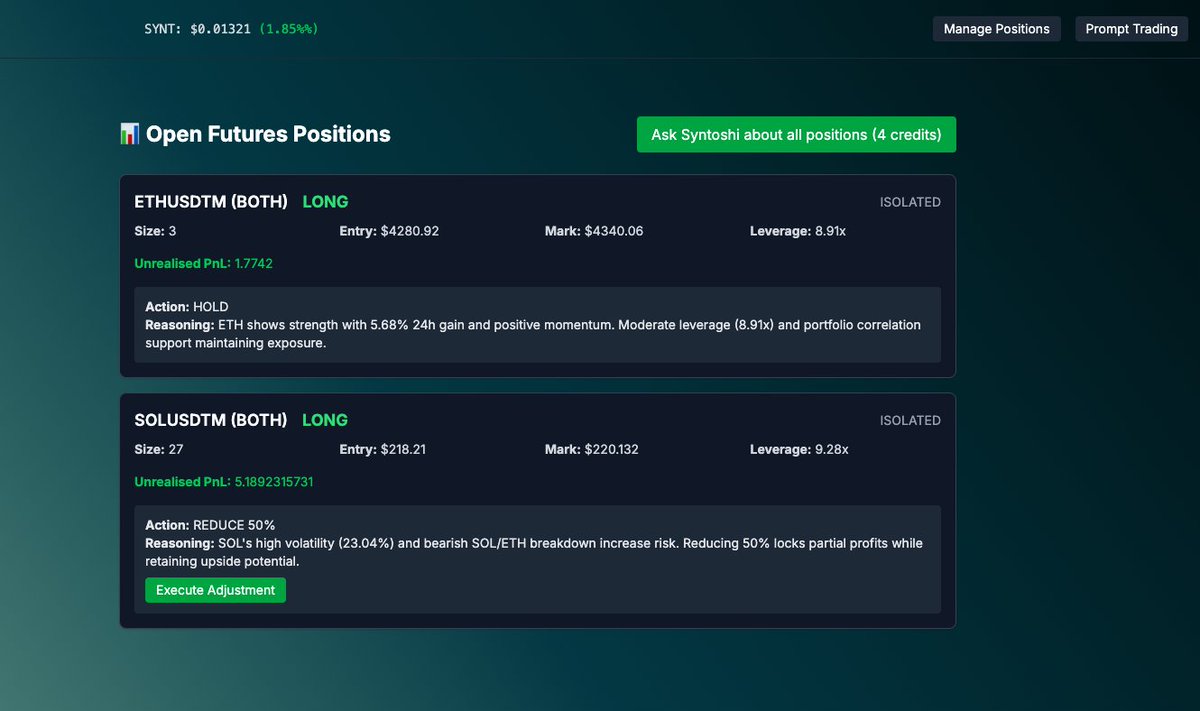Viewport: 1200px width, 711px height.
Task: Click Size 3 on ETHUSDTM card
Action: 154,231
